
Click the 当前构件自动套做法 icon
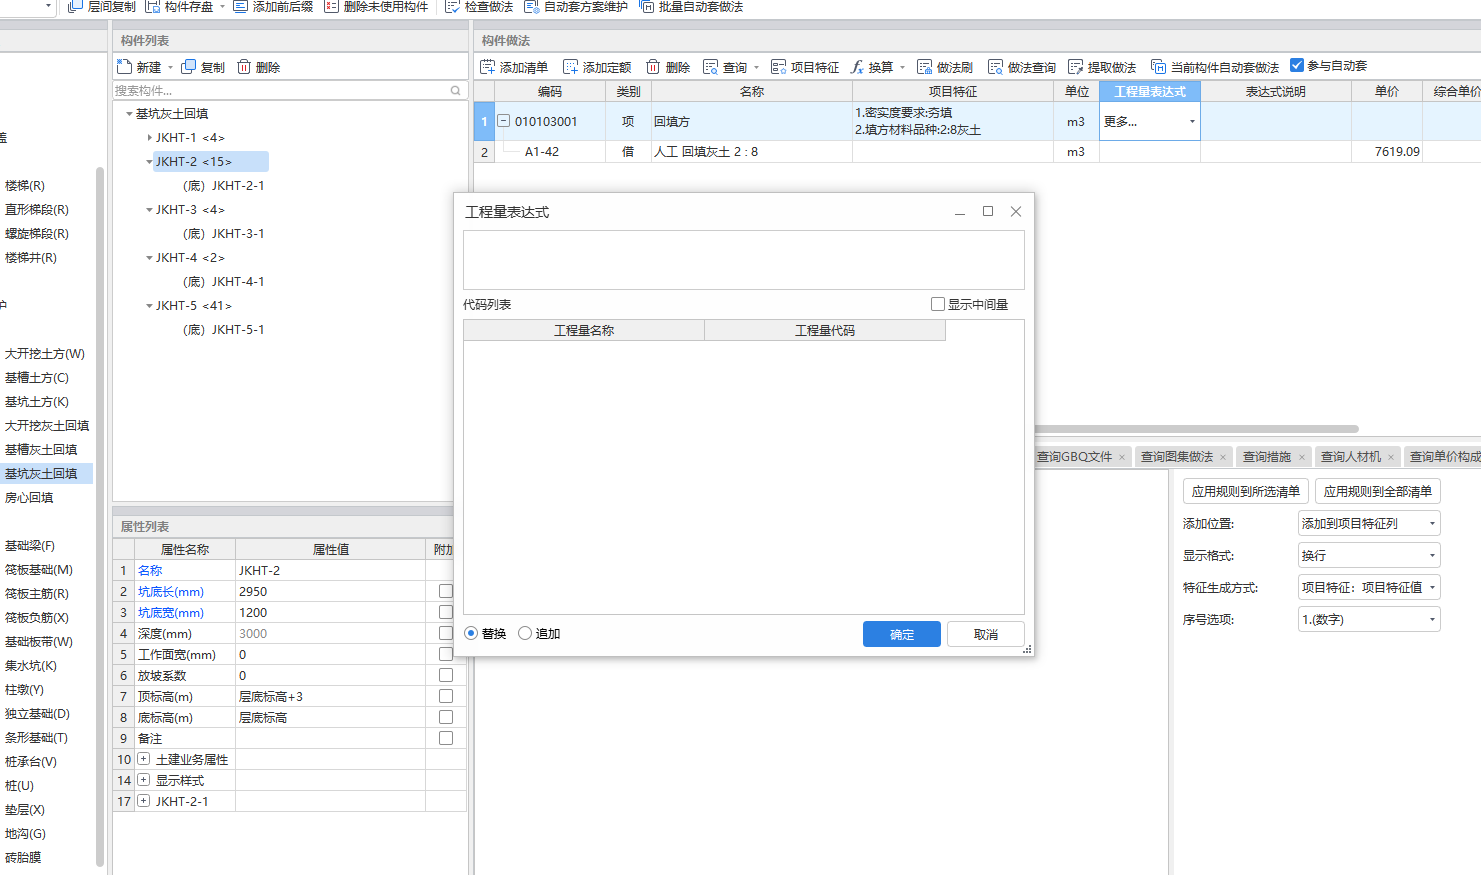point(1159,67)
